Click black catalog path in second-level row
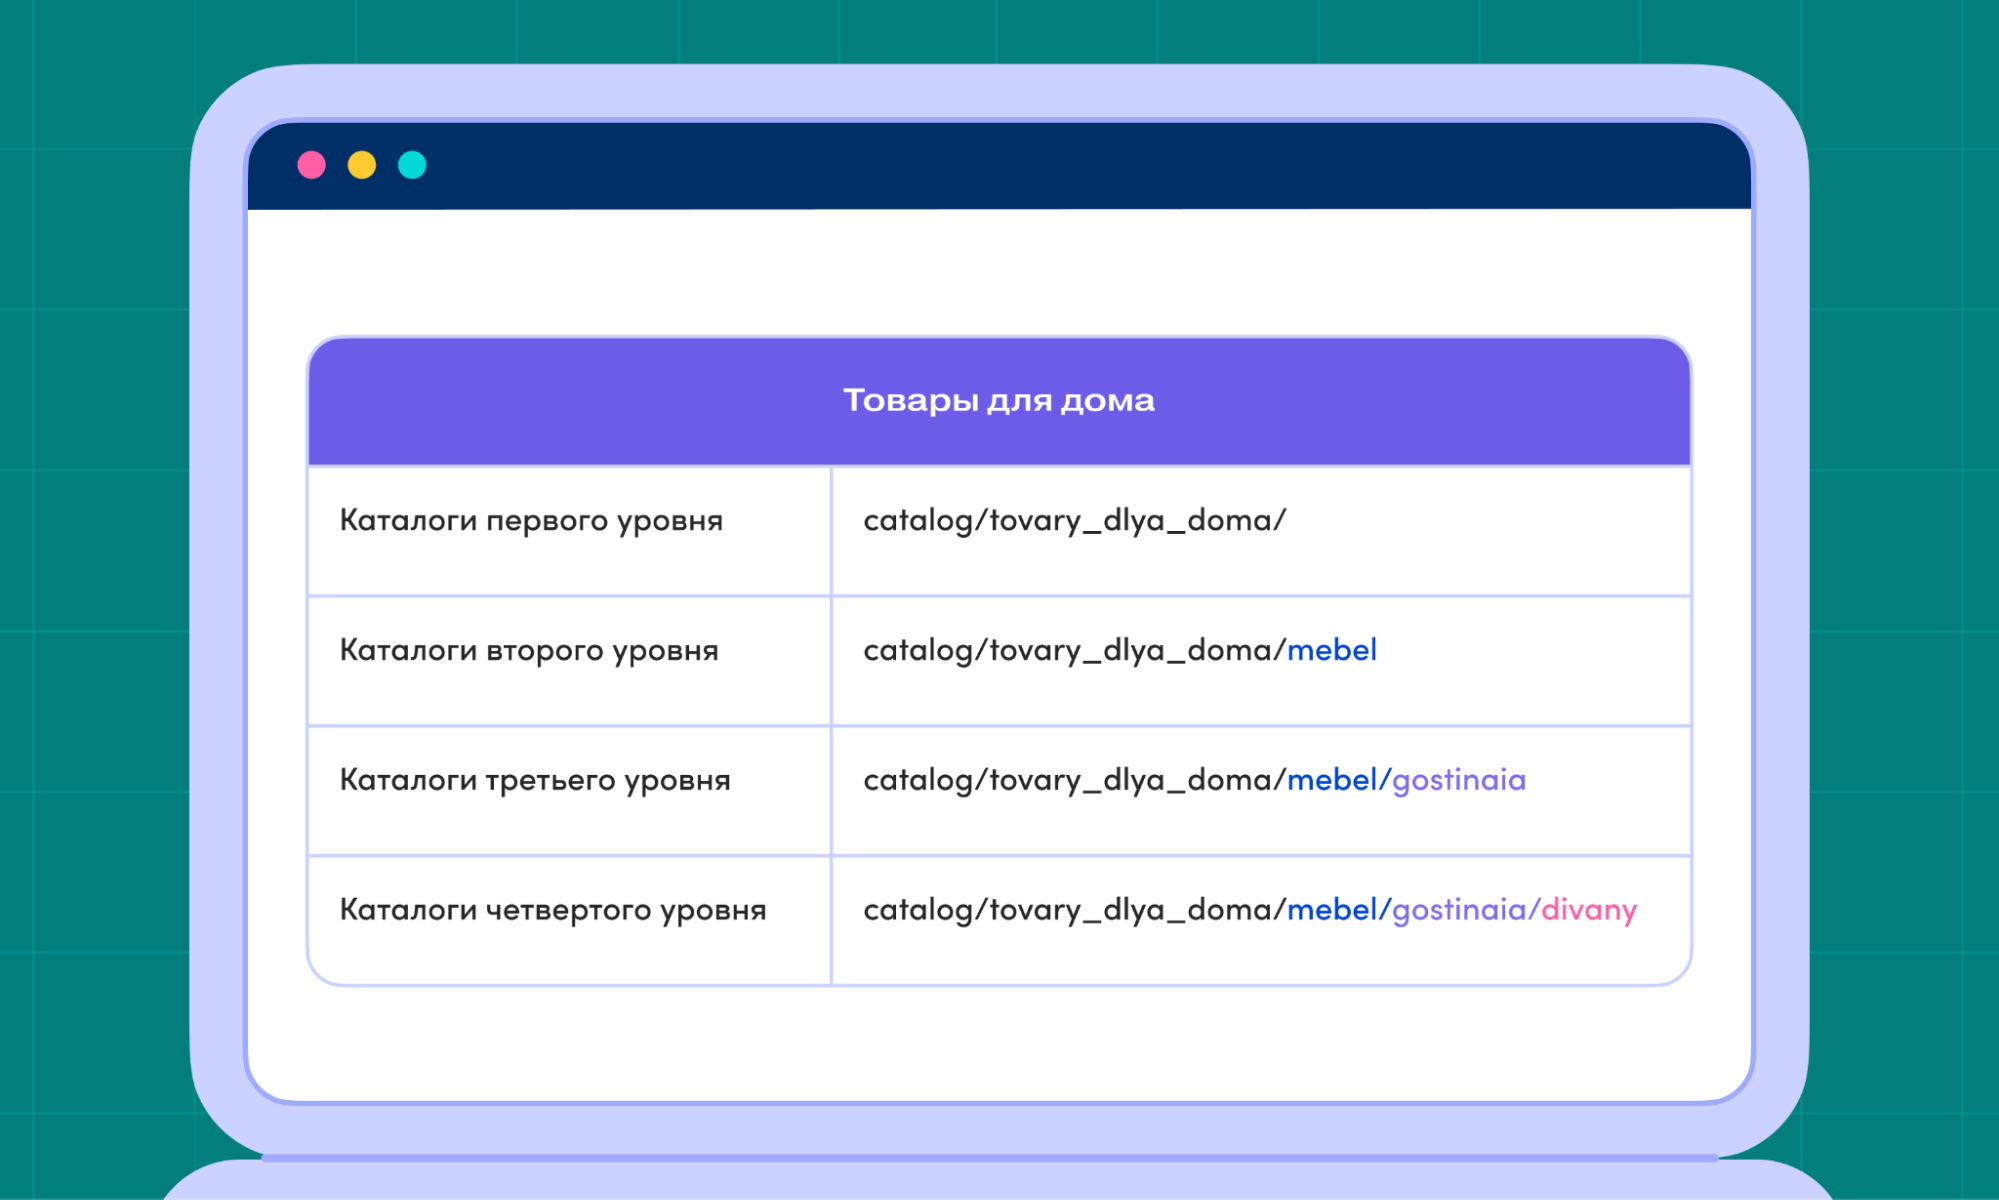The width and height of the screenshot is (1999, 1200). tap(1074, 651)
